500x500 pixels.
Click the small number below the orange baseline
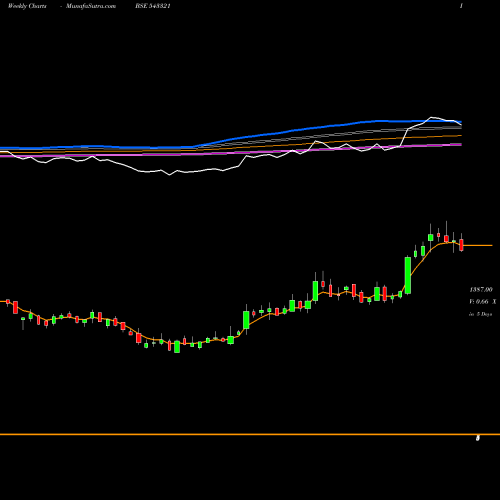[x=478, y=438]
